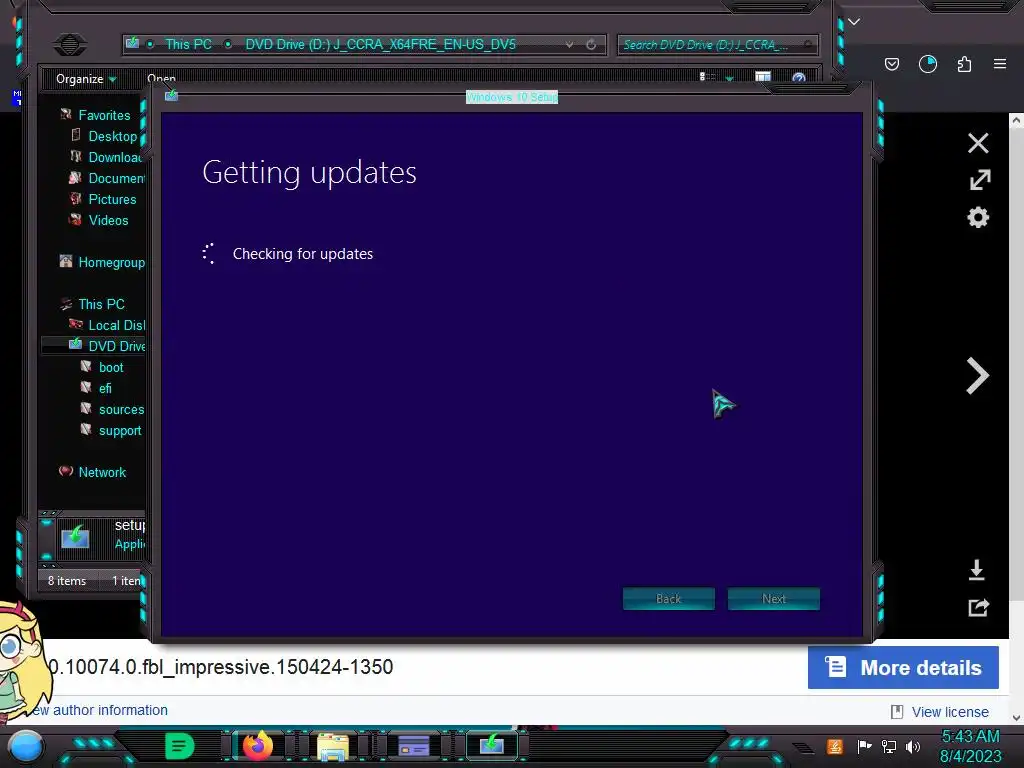Click the Explorer back navigation orb
Screen dimensions: 1024x768
click(x=70, y=44)
